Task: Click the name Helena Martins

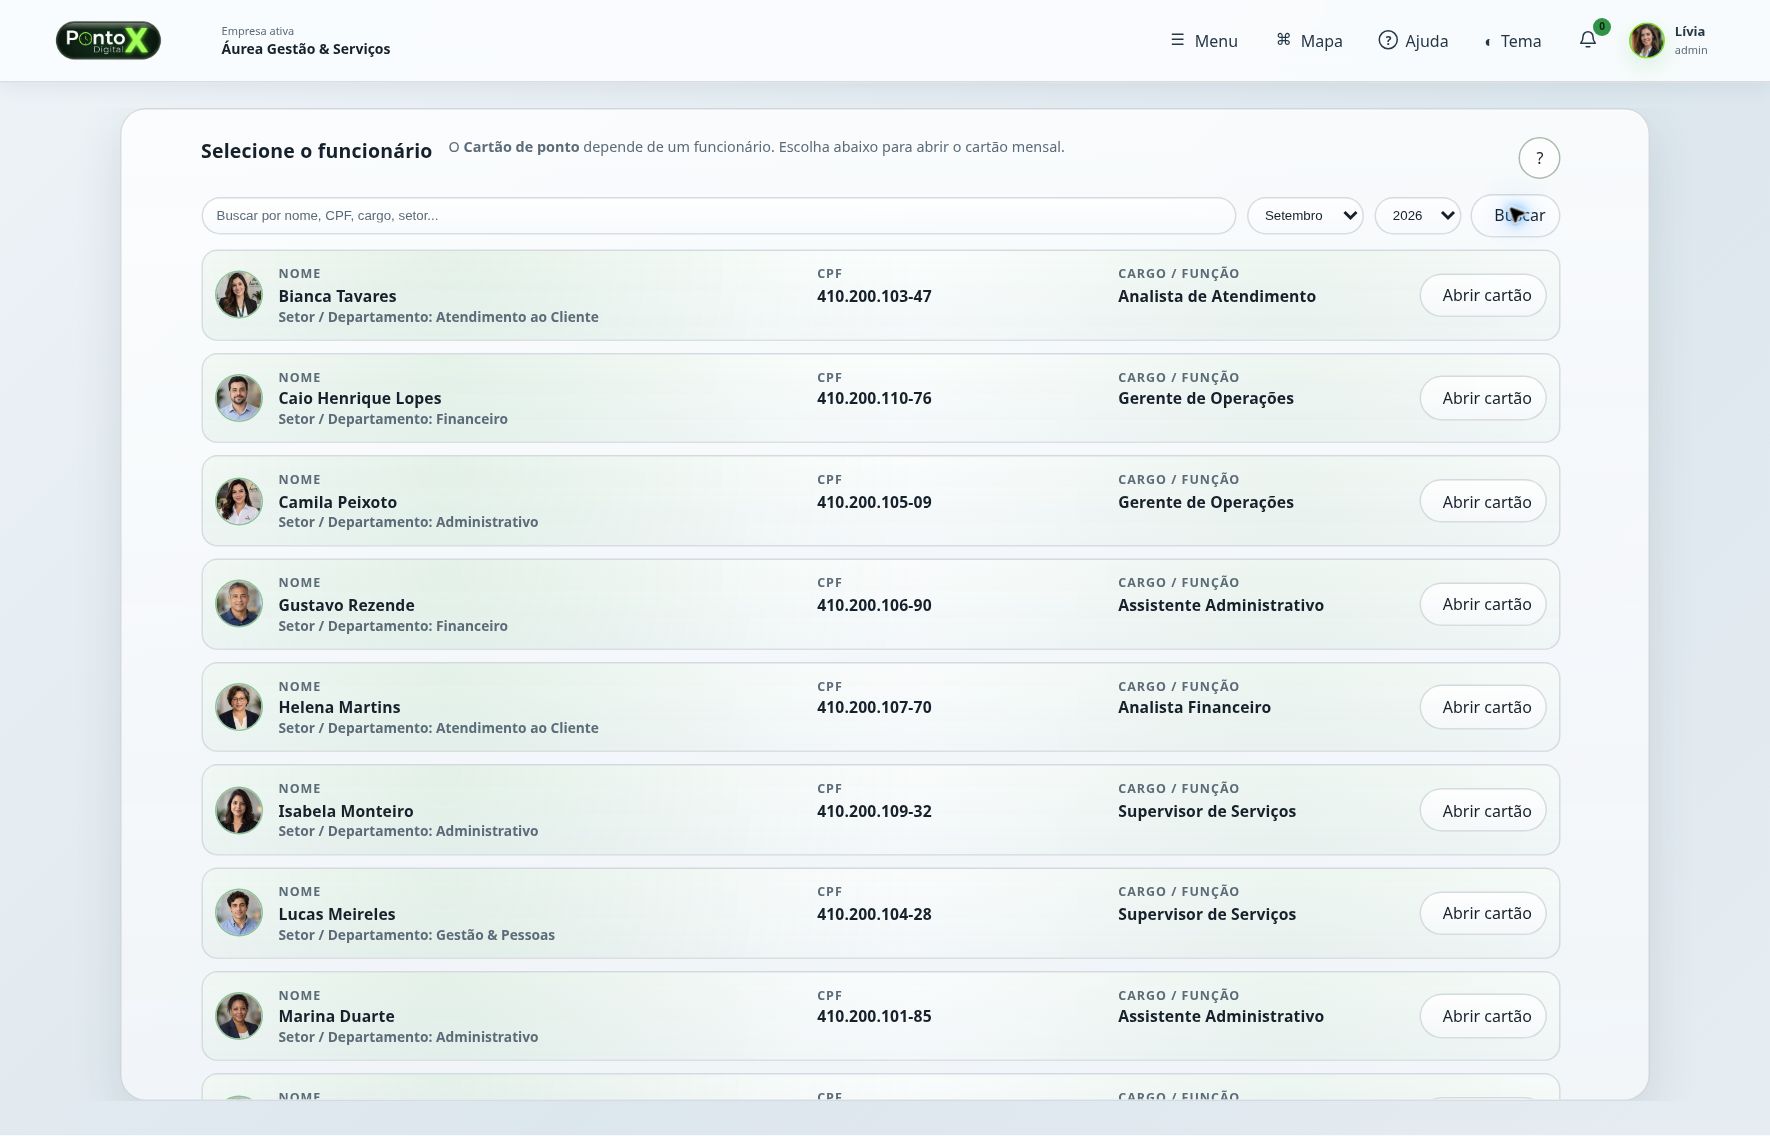Action: (x=339, y=707)
